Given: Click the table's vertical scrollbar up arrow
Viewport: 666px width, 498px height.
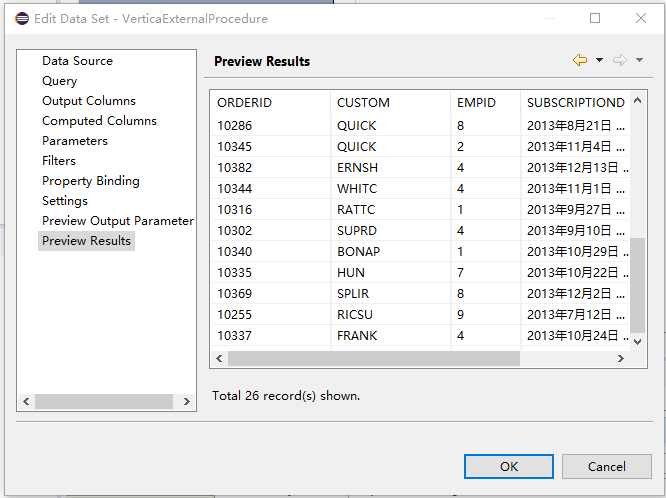Looking at the screenshot, I should (638, 100).
